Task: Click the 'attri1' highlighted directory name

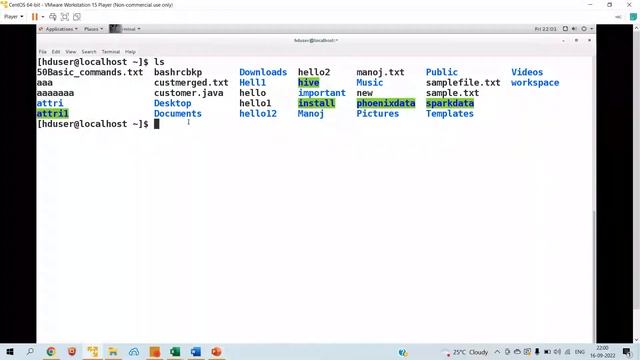Action: point(53,113)
